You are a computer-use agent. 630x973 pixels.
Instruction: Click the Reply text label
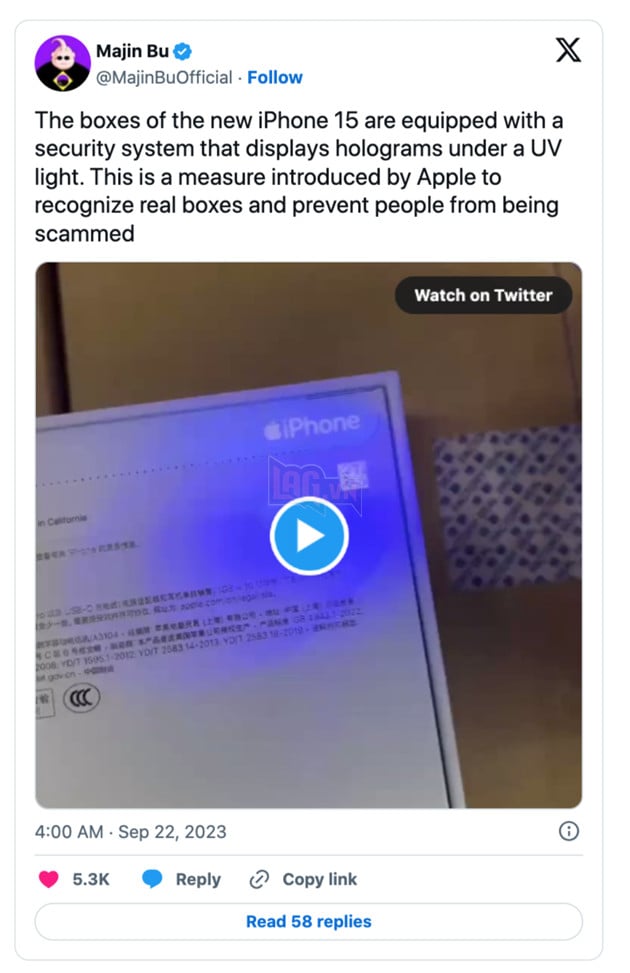point(198,879)
